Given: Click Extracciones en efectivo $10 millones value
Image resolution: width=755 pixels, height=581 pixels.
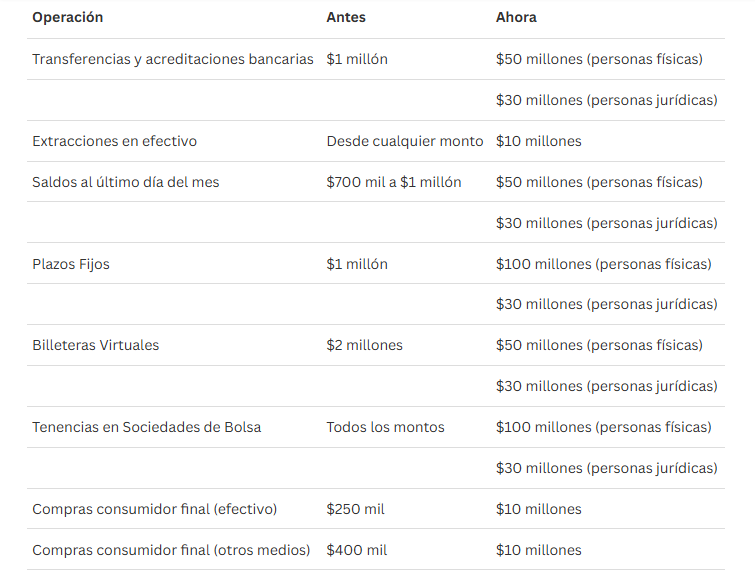Looking at the screenshot, I should coord(539,141).
